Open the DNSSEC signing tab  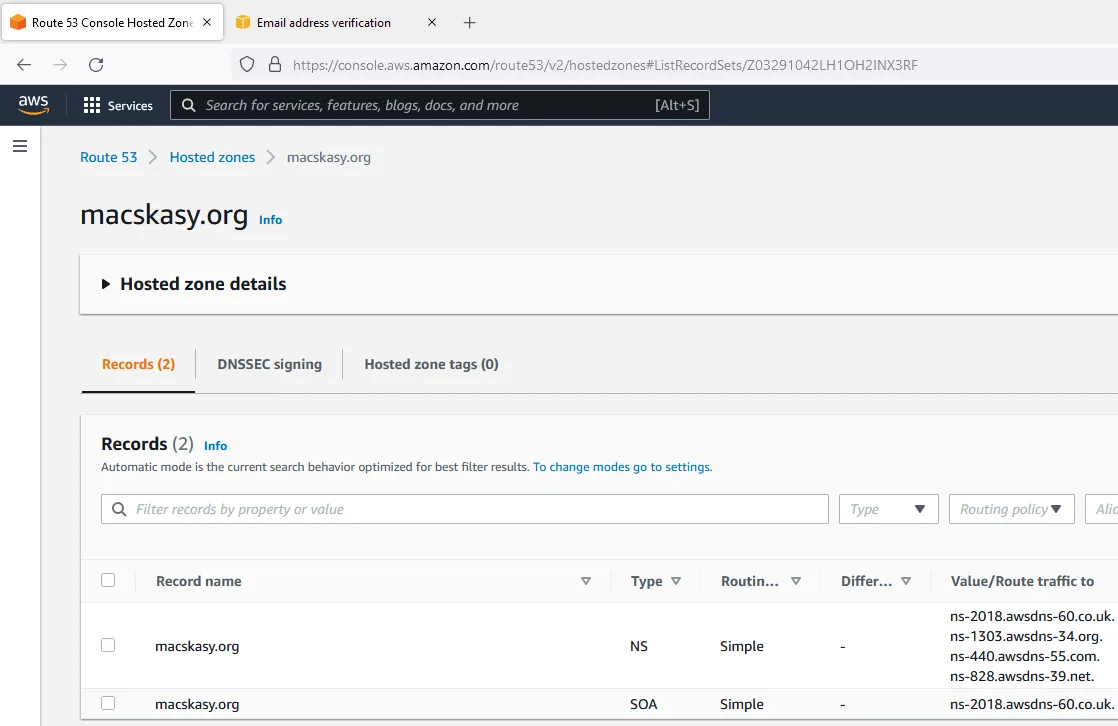coord(270,364)
